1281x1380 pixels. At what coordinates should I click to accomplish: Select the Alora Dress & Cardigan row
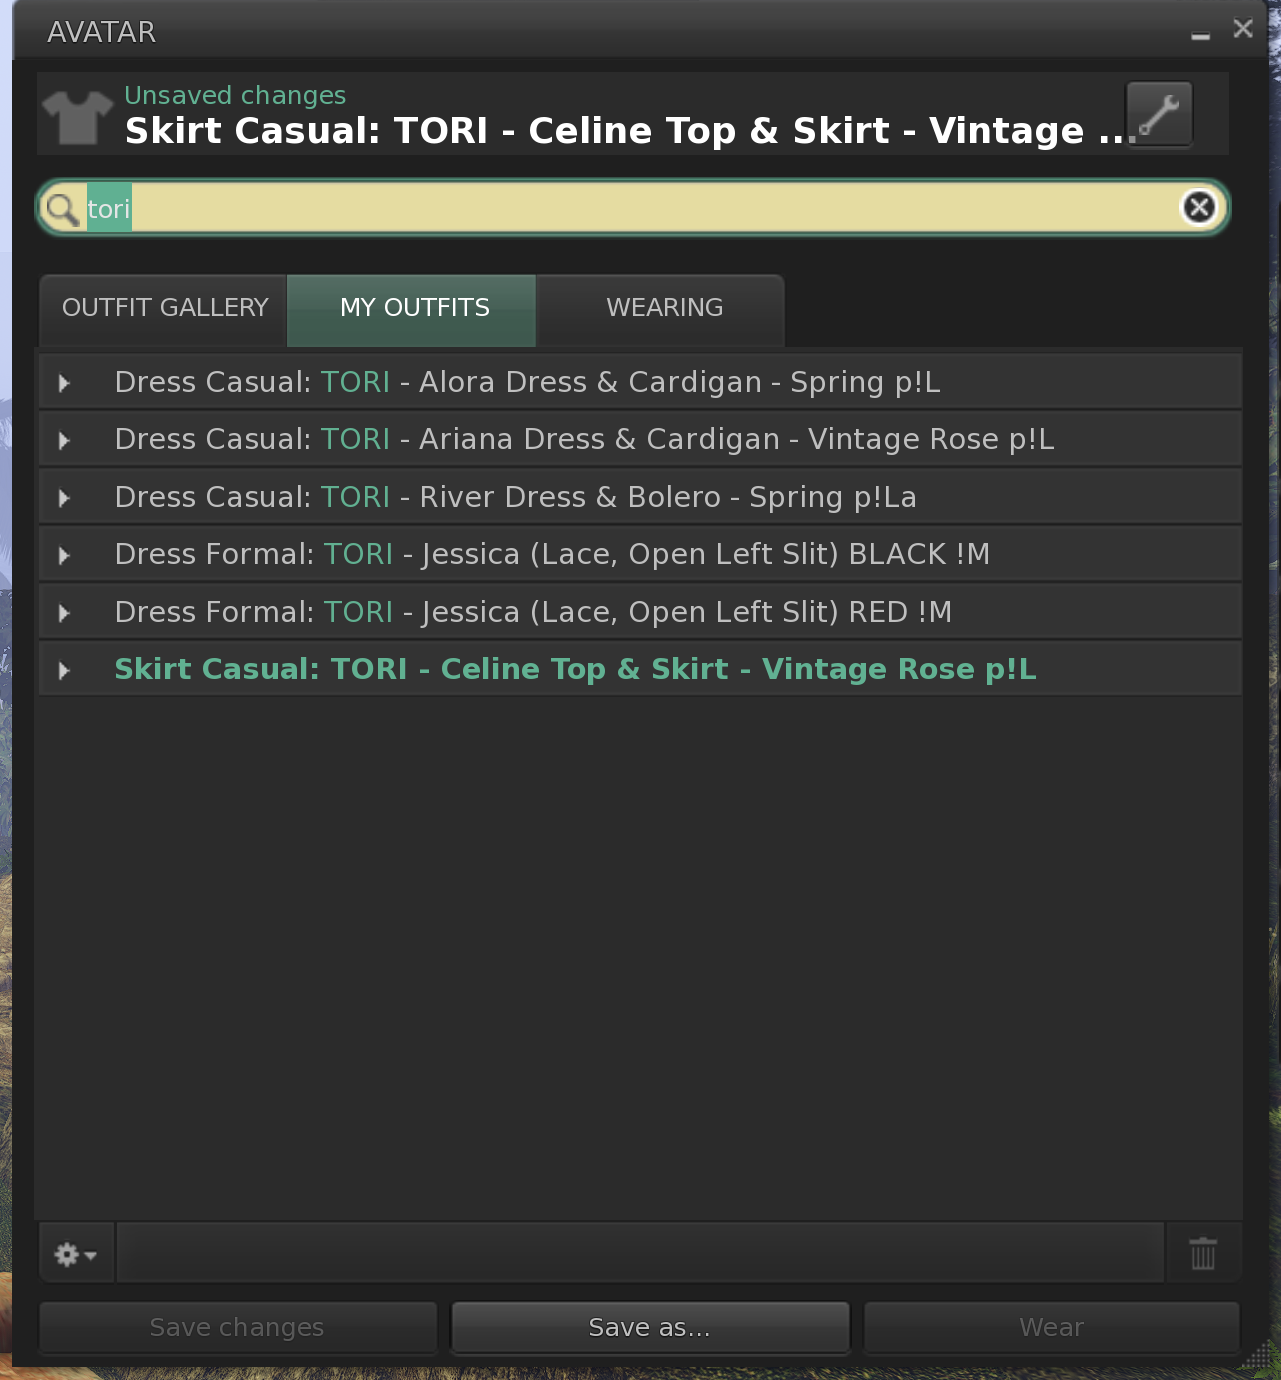tap(640, 382)
